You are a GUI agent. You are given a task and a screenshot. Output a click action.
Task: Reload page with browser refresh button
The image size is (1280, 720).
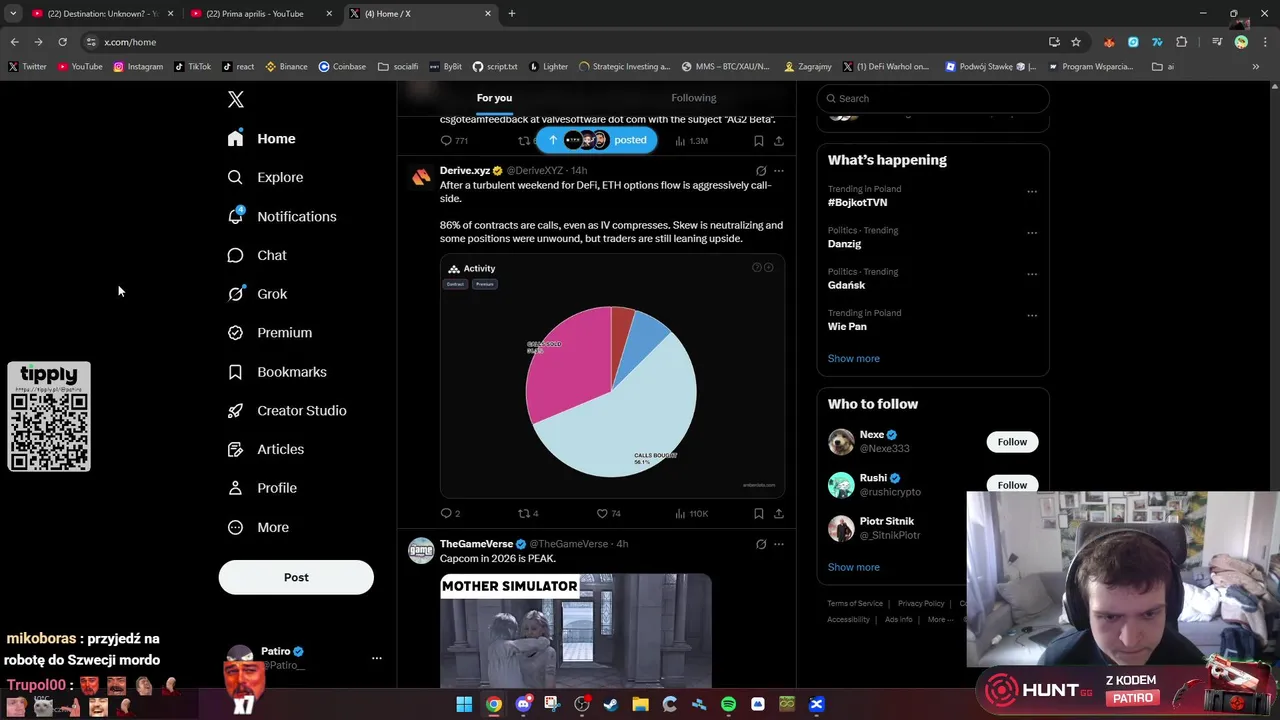pyautogui.click(x=62, y=42)
